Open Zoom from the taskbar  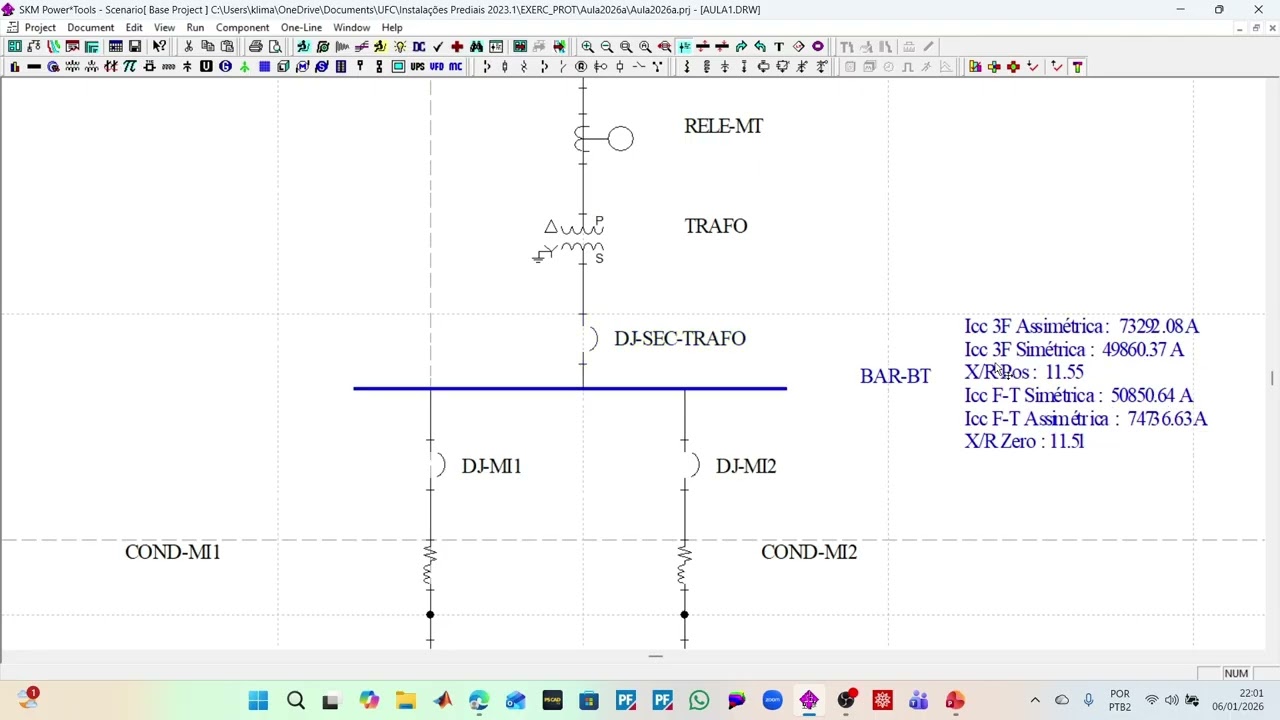coord(772,701)
